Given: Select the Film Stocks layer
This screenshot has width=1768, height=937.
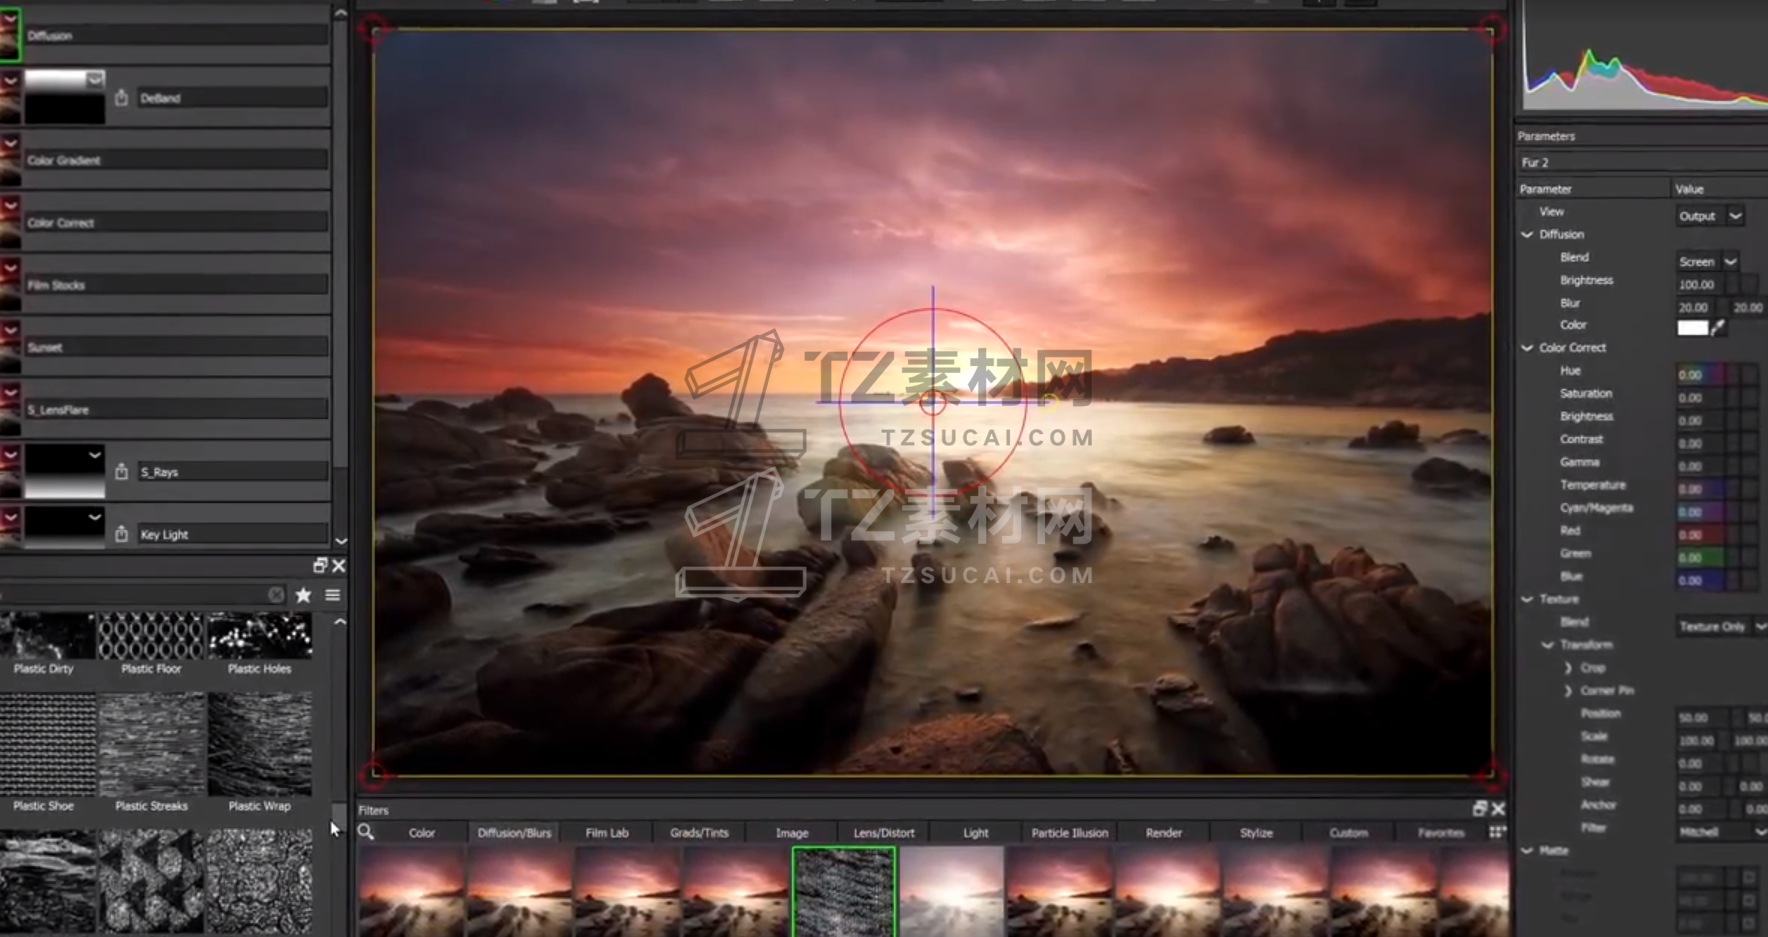Looking at the screenshot, I should pyautogui.click(x=176, y=285).
